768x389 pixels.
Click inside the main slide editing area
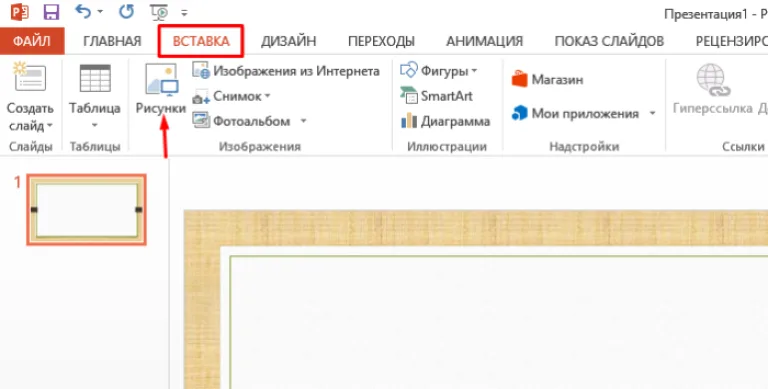(499, 322)
